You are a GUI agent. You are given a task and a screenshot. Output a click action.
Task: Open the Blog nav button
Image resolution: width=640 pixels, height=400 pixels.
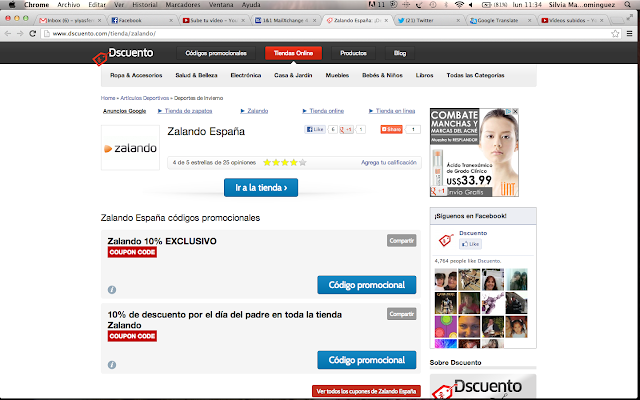400,53
